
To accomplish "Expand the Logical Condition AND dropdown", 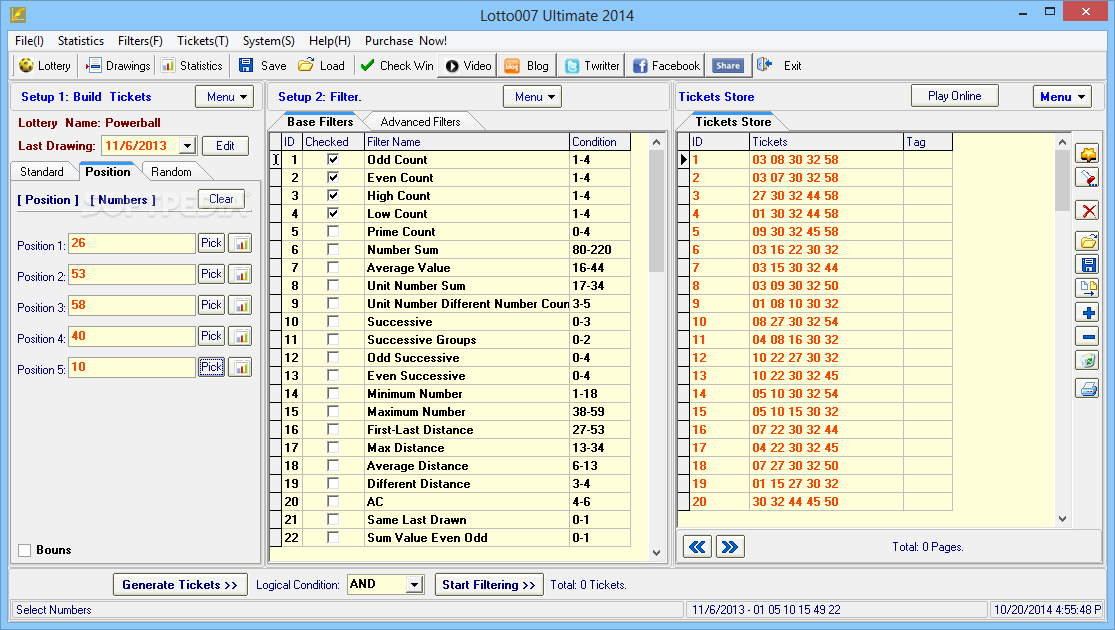I will point(415,584).
